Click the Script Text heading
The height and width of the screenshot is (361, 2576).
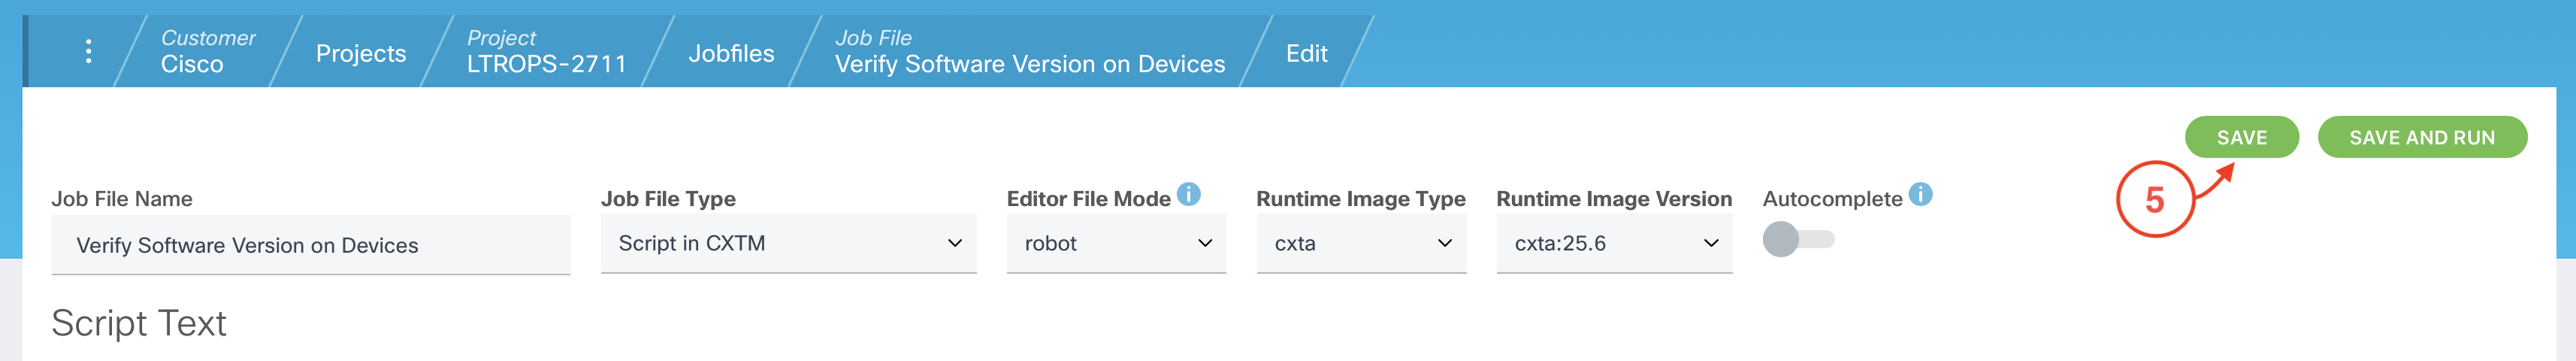[139, 323]
